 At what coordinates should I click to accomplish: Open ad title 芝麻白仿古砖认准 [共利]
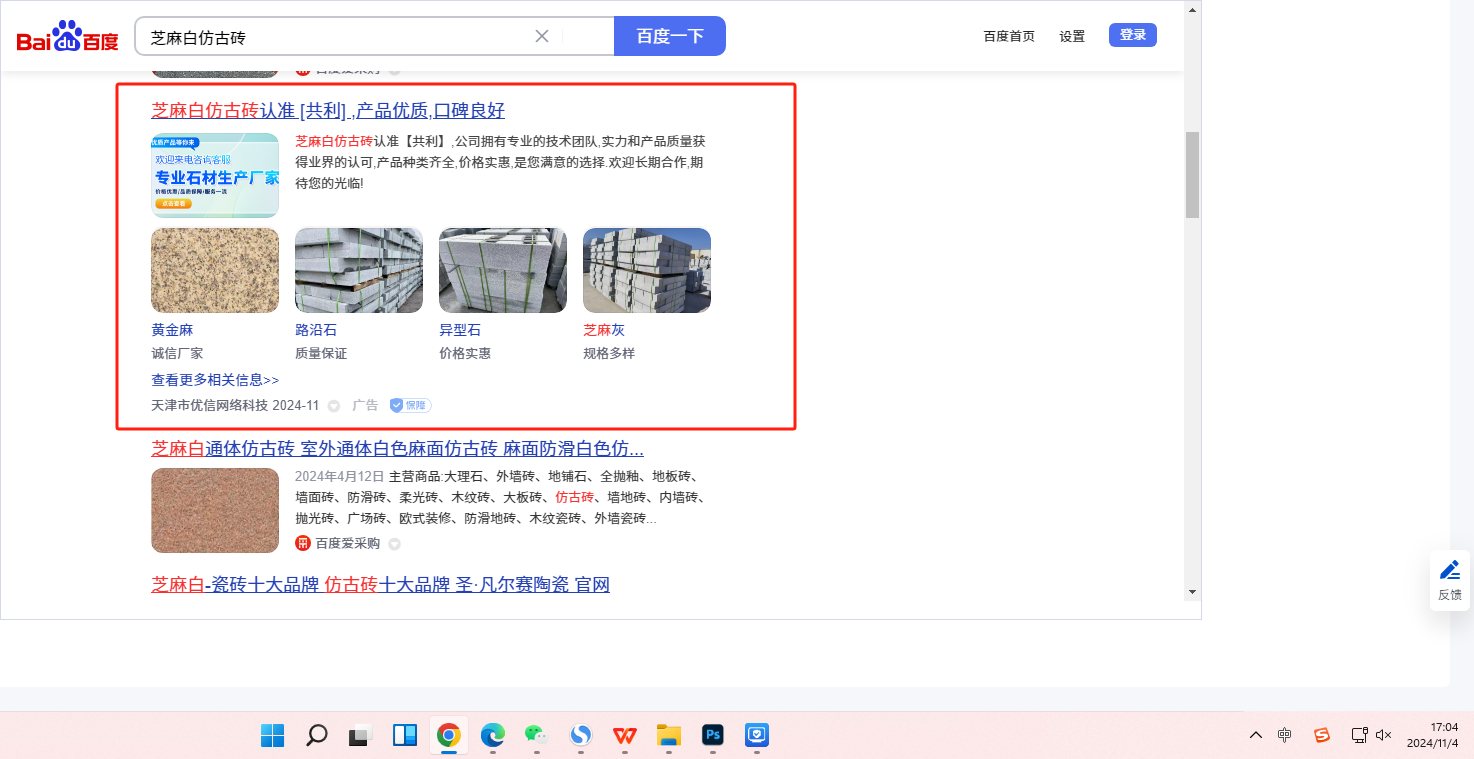point(328,110)
